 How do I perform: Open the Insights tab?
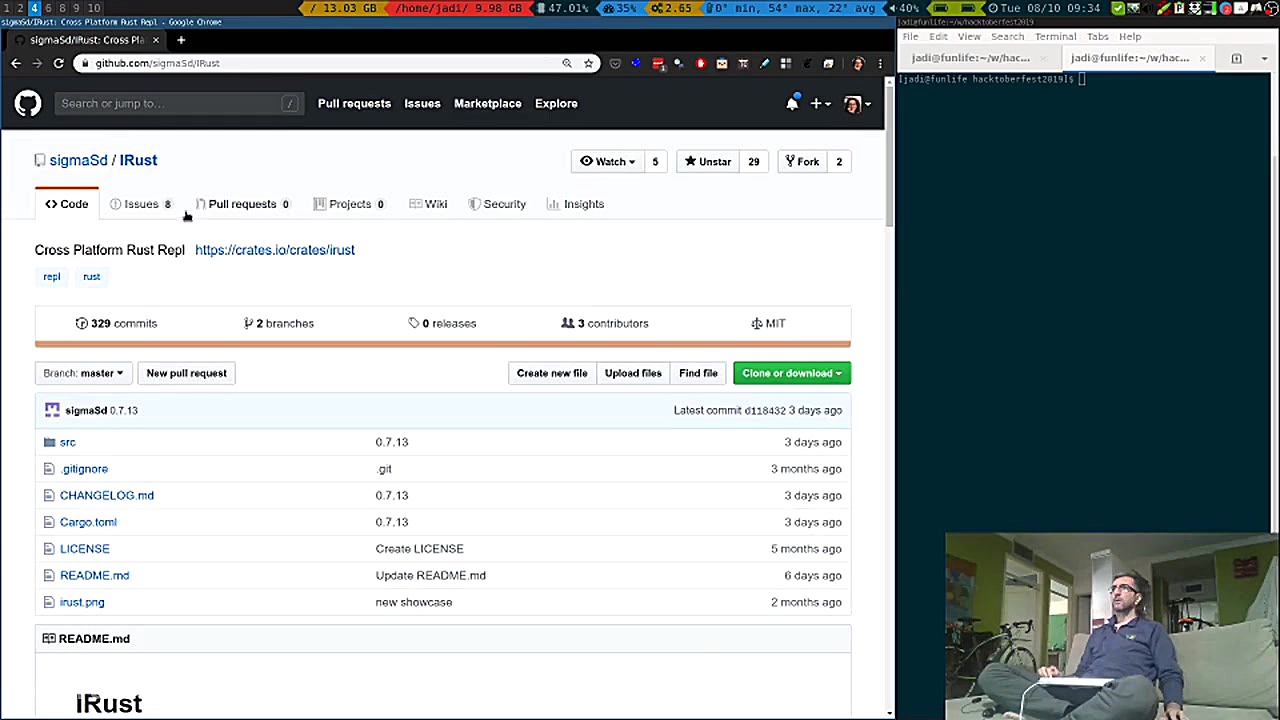[x=576, y=204]
